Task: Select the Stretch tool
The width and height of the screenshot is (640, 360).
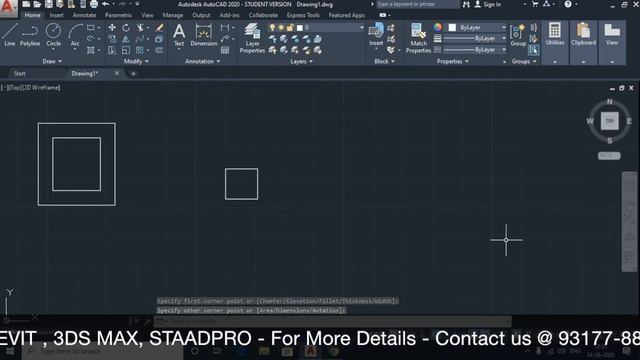Action: (112, 50)
